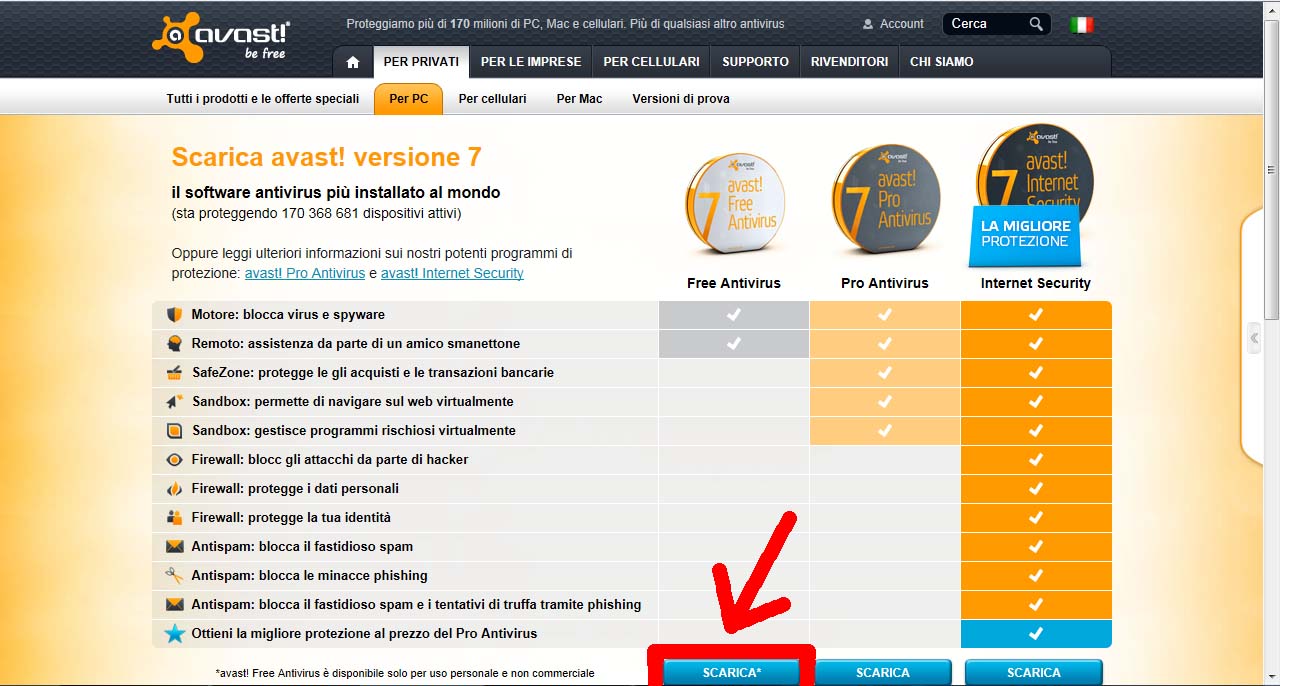This screenshot has height=686, width=1289.
Task: Click the scrollbar down arrow
Action: [1272, 677]
